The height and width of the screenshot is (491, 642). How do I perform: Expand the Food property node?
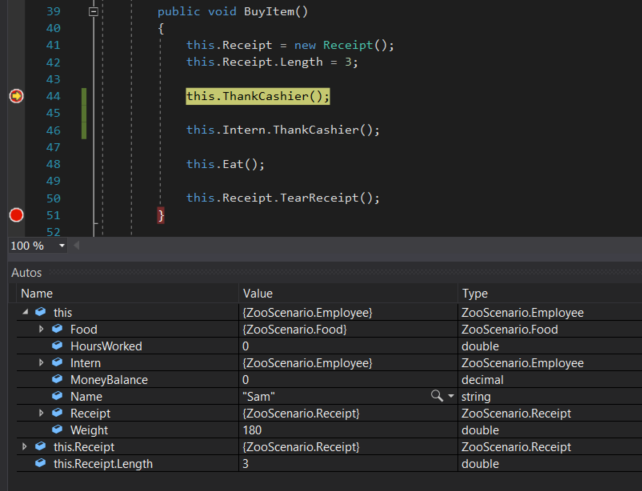(41, 330)
